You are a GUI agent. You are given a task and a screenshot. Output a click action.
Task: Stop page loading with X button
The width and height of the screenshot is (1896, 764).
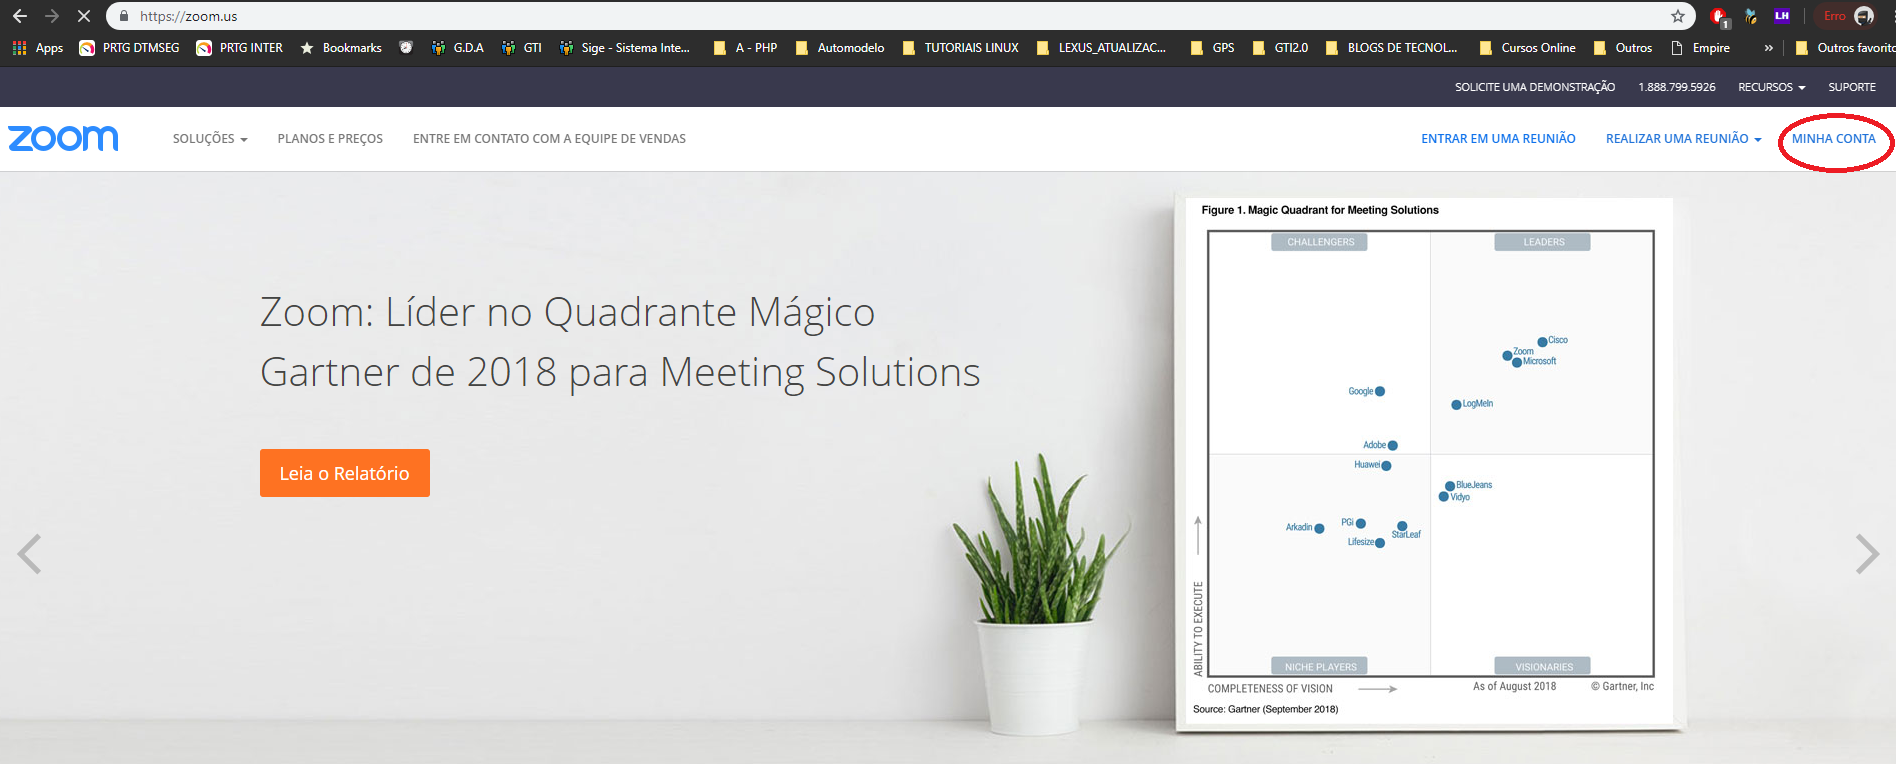[84, 16]
